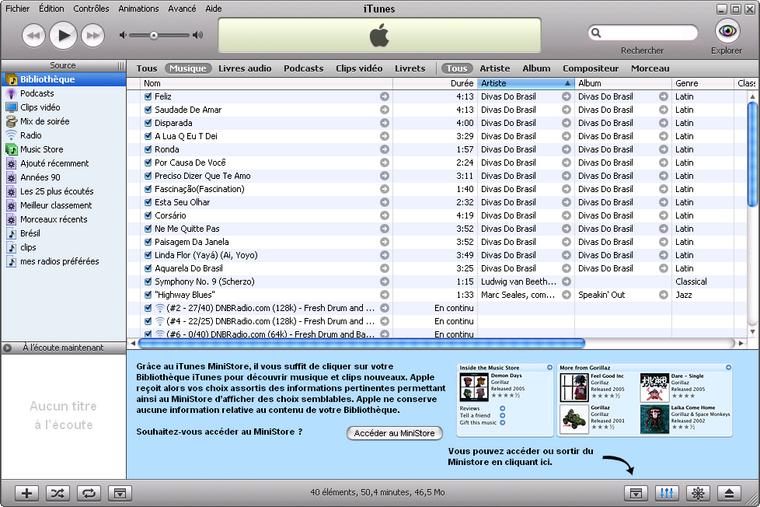The height and width of the screenshot is (507, 760).
Task: Click the add playlist plus button
Action: click(27, 493)
